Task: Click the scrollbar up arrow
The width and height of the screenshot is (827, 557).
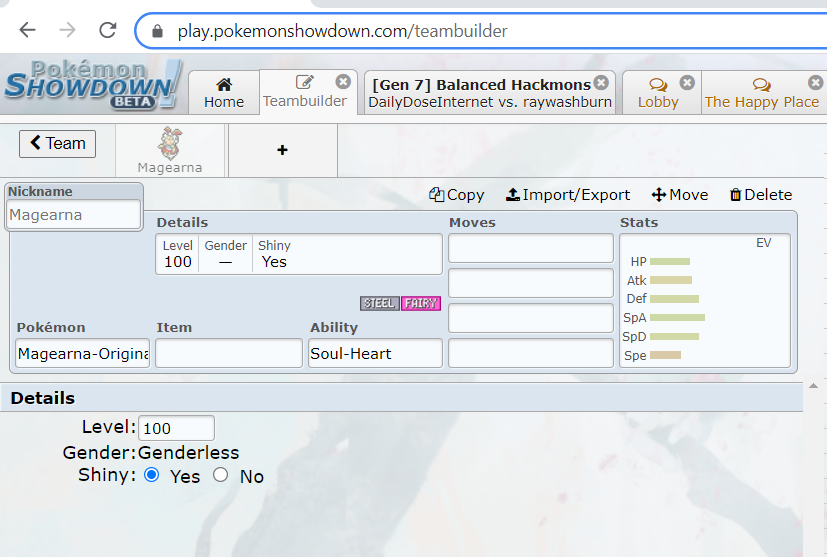Action: tap(814, 386)
